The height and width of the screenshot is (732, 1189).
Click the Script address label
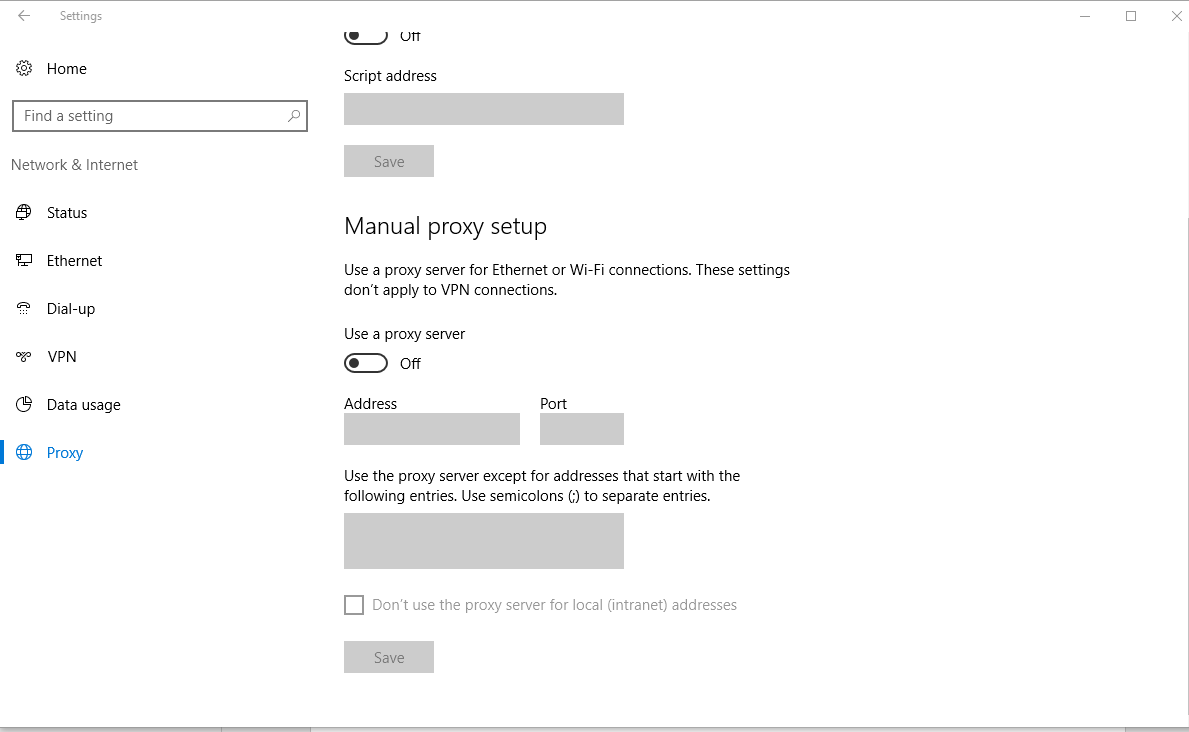pos(390,76)
